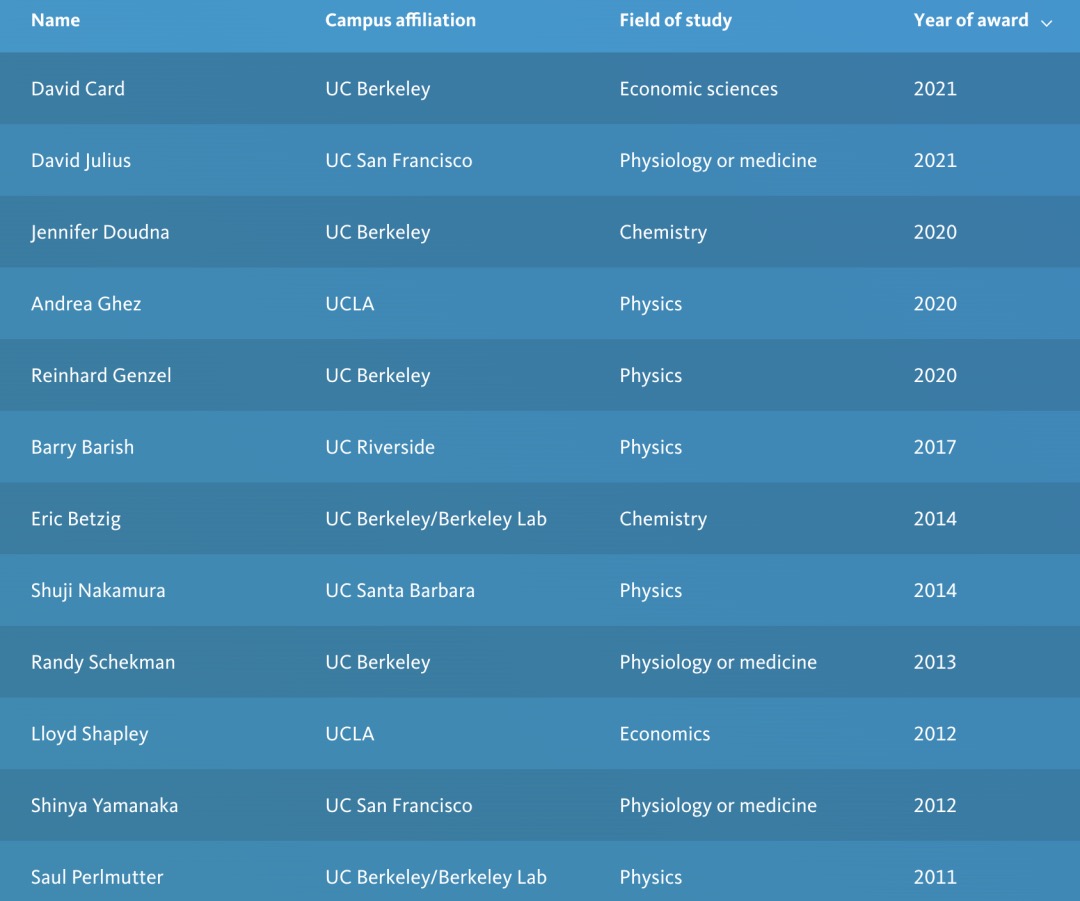Select Randy Schekman name entry
This screenshot has height=901, width=1080.
pyautogui.click(x=103, y=662)
